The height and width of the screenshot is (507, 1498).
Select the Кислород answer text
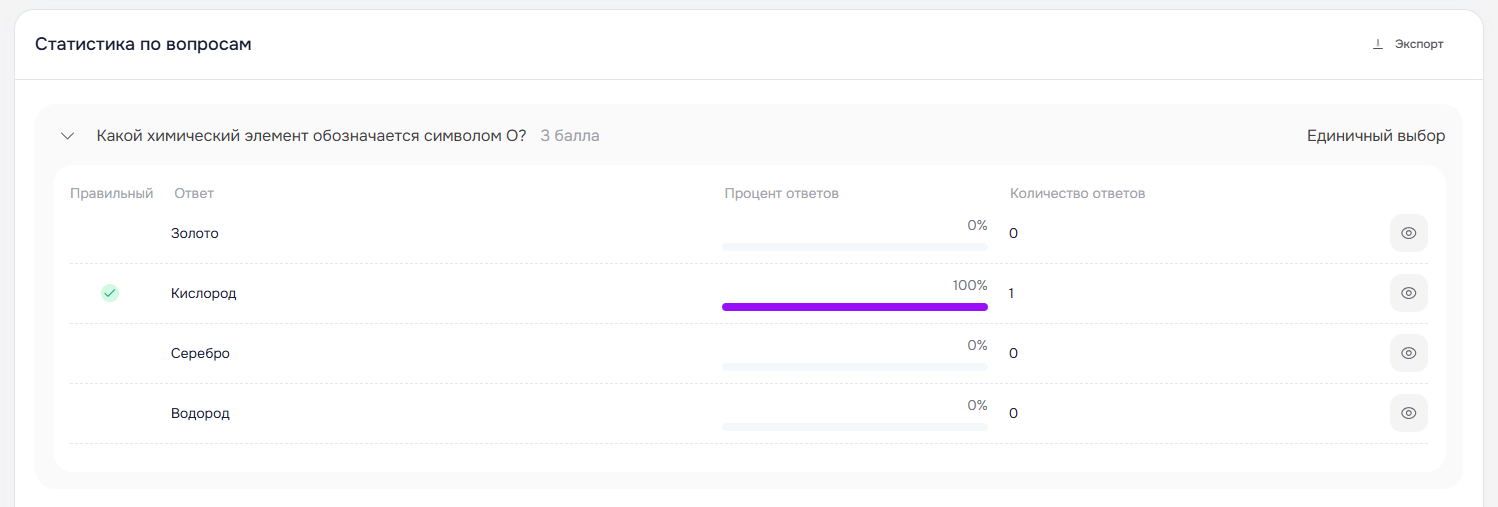tap(204, 293)
